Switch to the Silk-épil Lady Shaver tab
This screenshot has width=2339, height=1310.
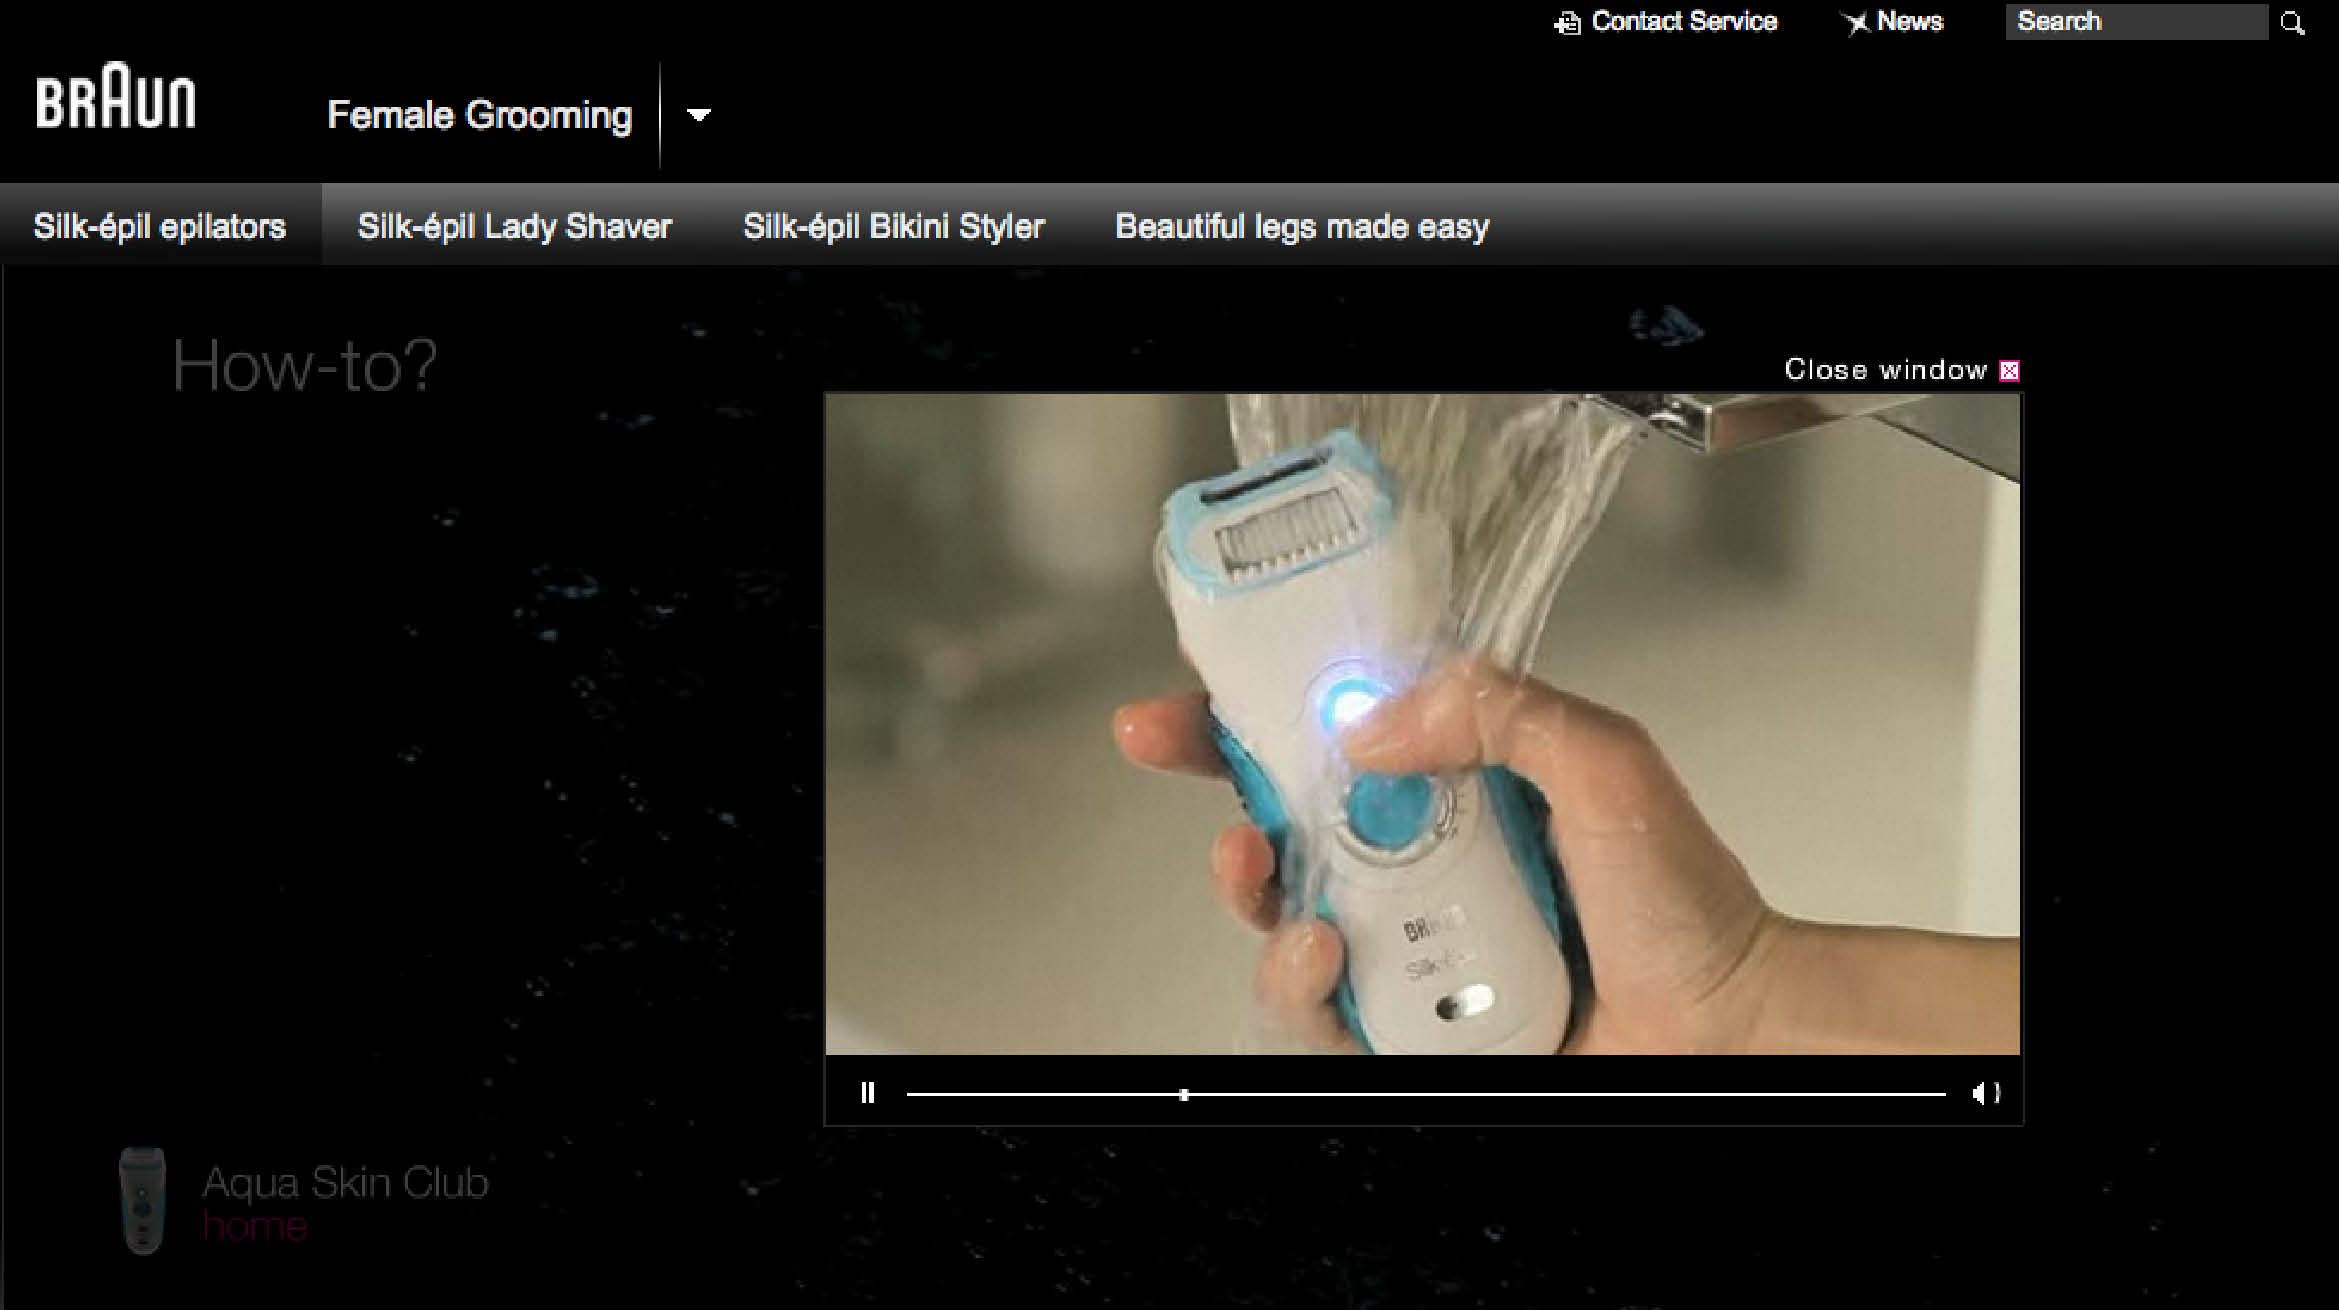[514, 226]
